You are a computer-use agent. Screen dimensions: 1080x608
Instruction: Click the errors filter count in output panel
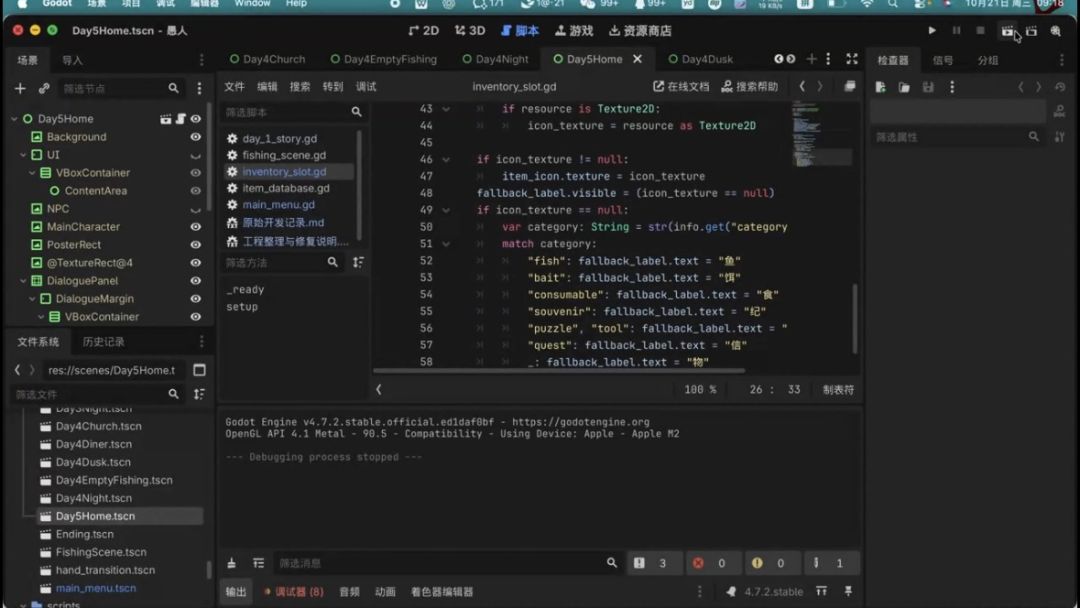pyautogui.click(x=709, y=563)
